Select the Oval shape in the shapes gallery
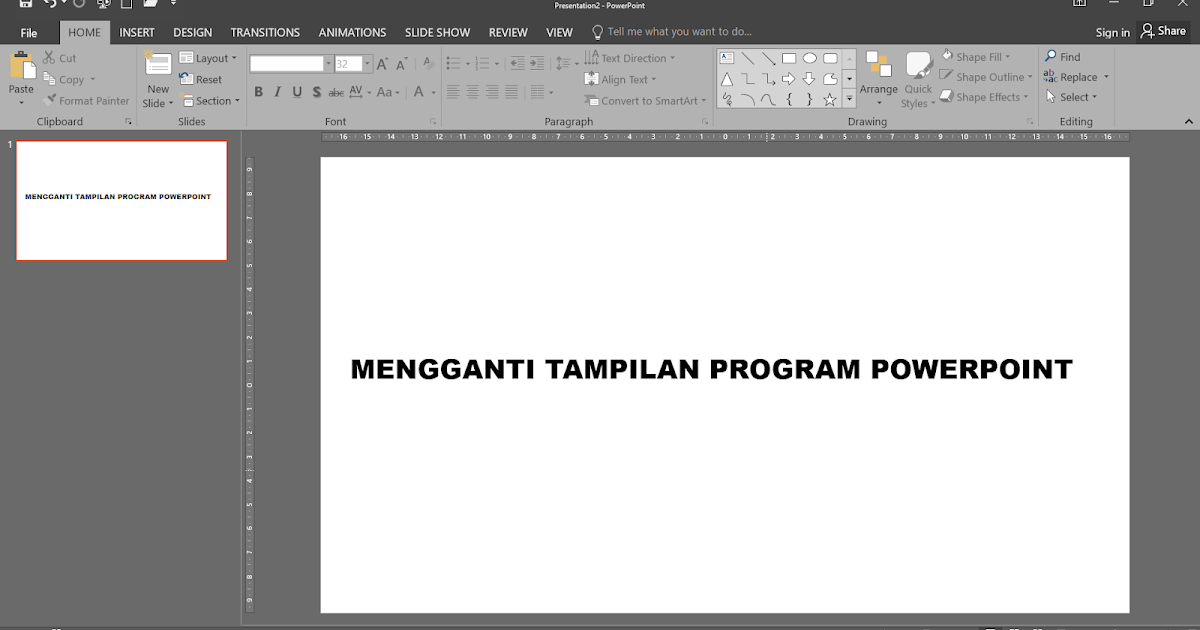Screen dimensions: 1200x630 tap(809, 57)
